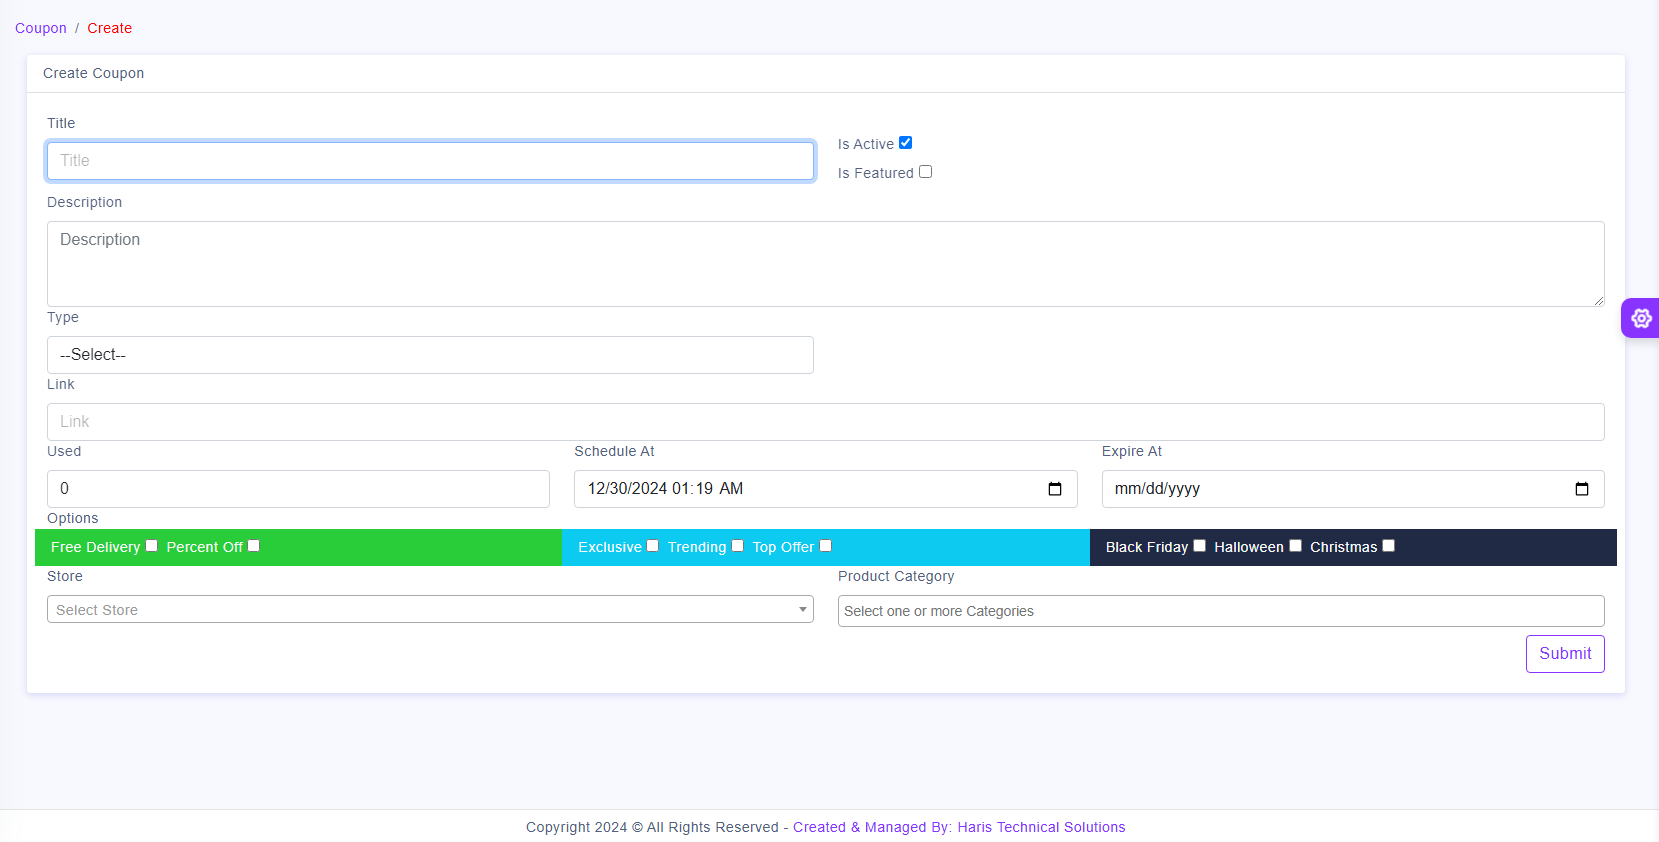Enable the Black Friday checkbox

click(x=1200, y=546)
